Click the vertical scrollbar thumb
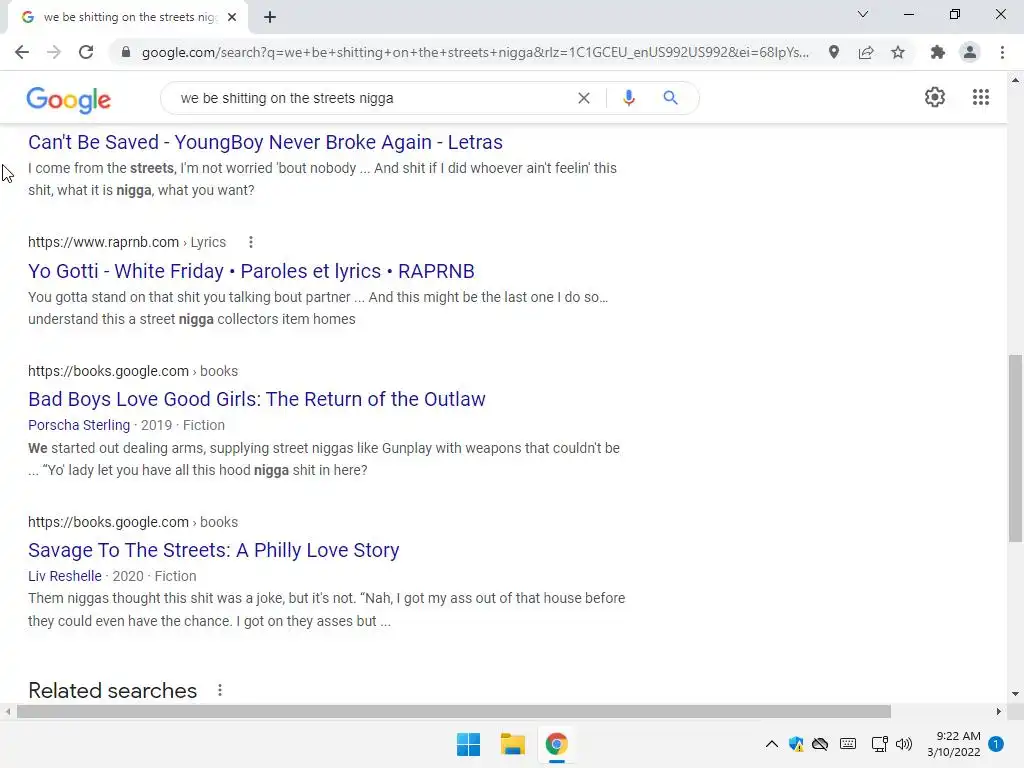 click(1015, 448)
